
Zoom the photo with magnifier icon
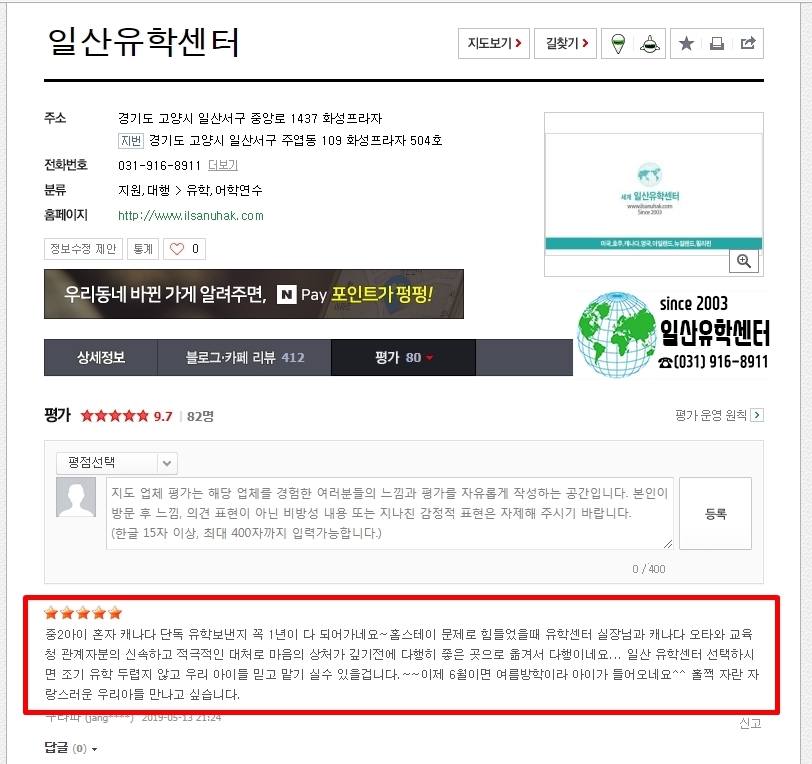point(744,261)
